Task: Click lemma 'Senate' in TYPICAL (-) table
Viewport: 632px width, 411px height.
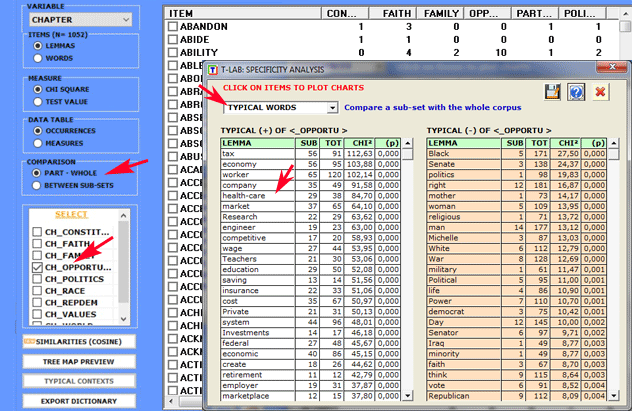Action: pyautogui.click(x=464, y=164)
